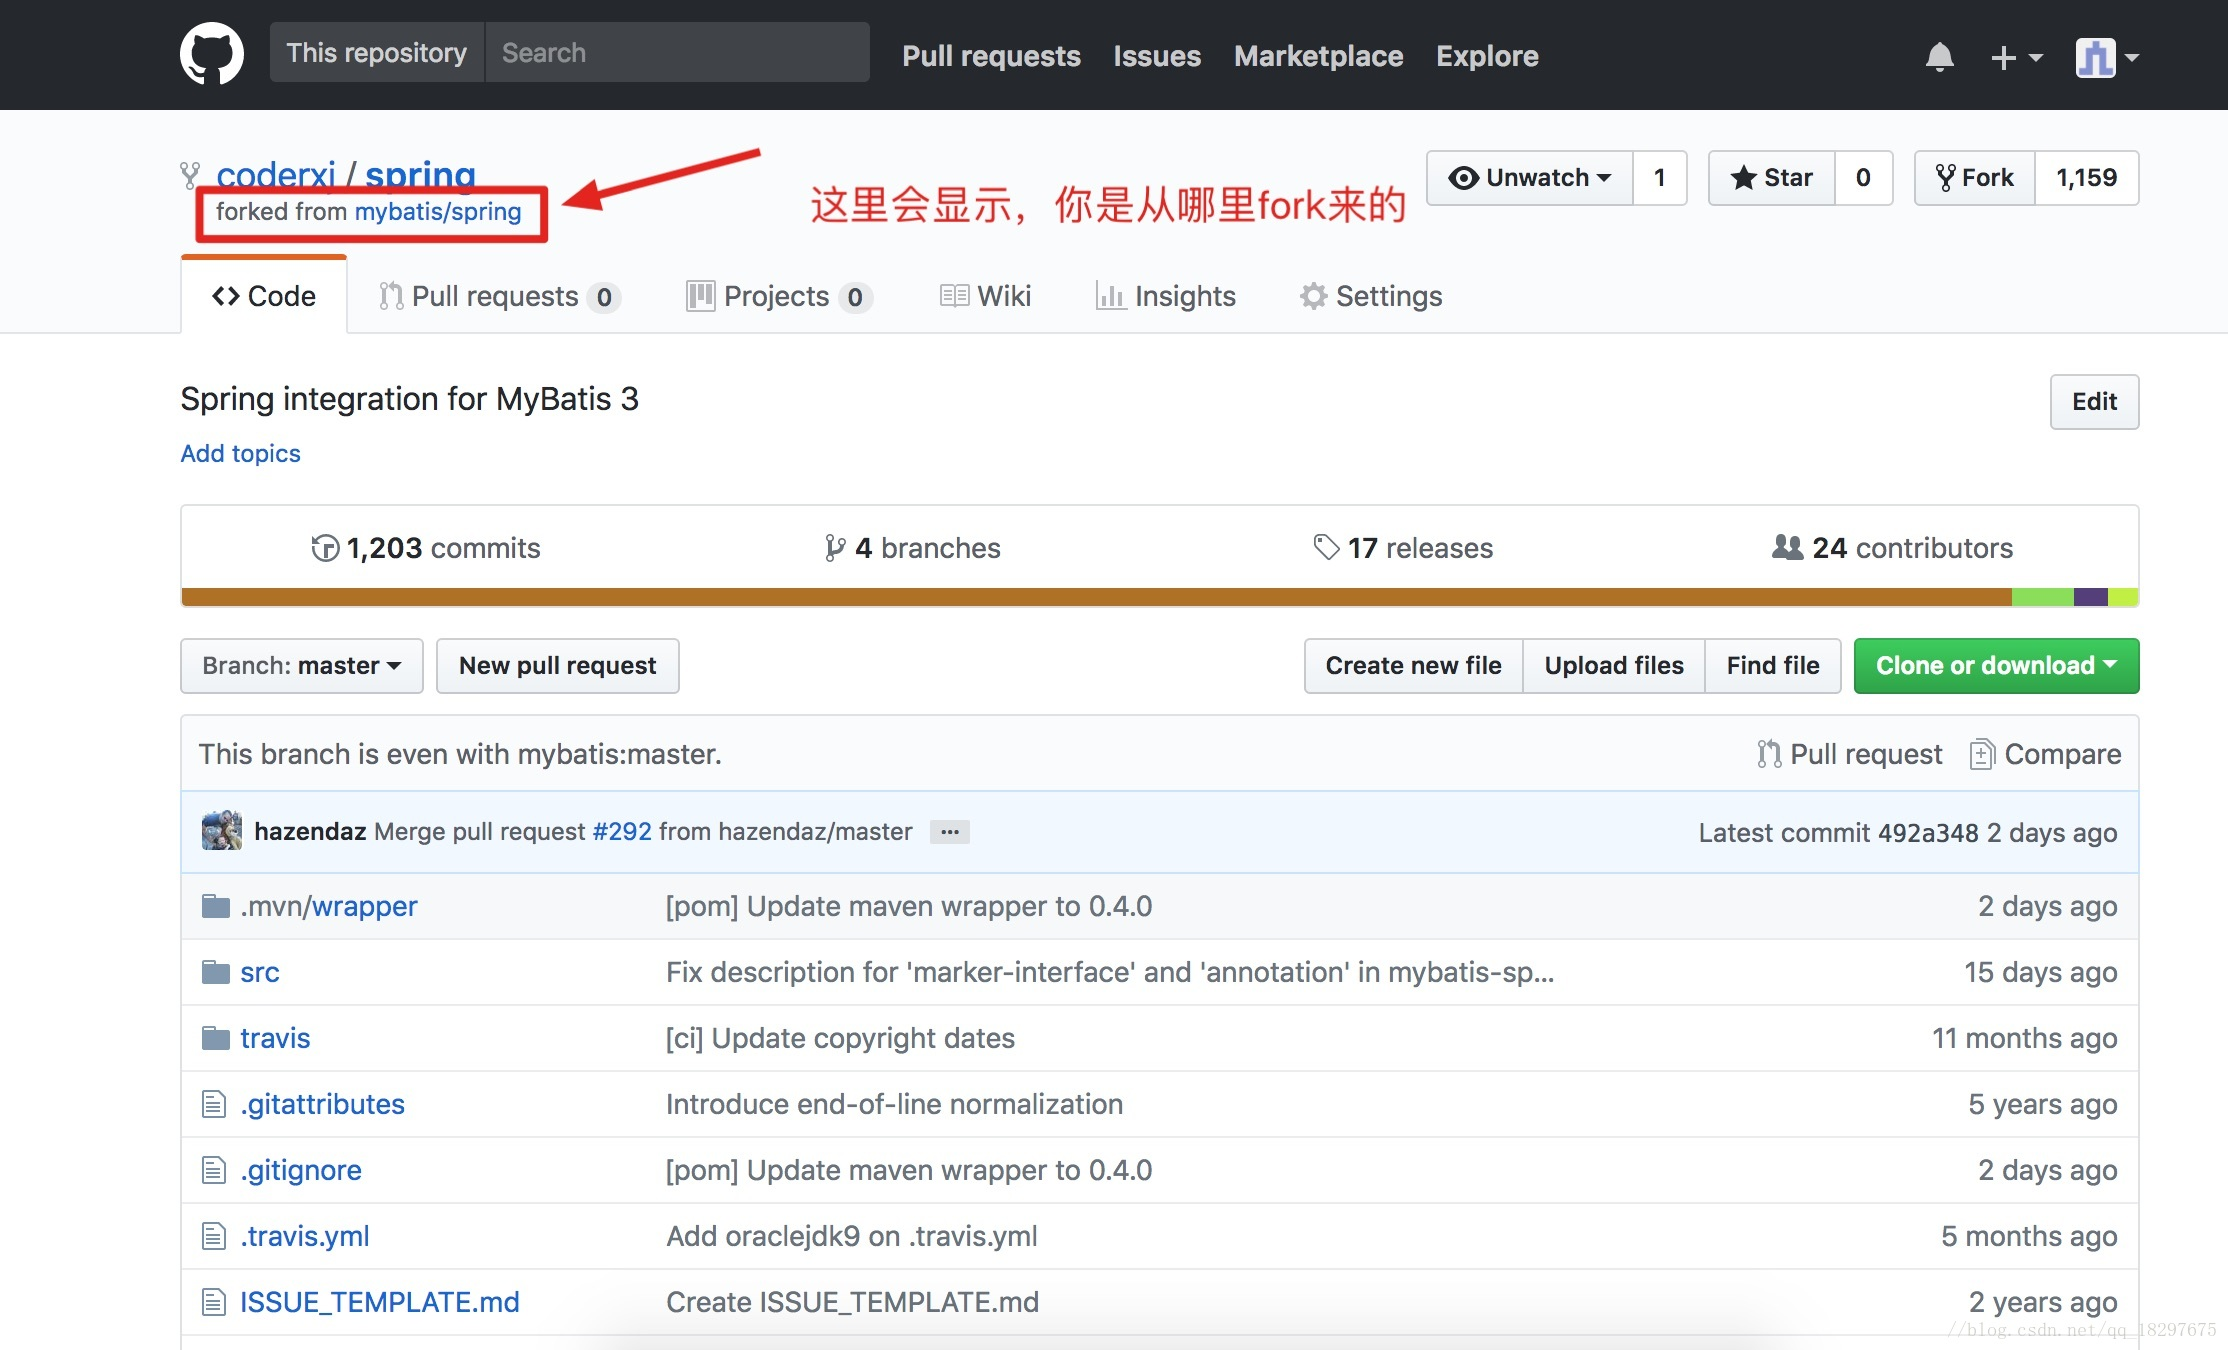The width and height of the screenshot is (2228, 1350).
Task: Open the Unwatch notification menu
Action: click(x=1530, y=178)
